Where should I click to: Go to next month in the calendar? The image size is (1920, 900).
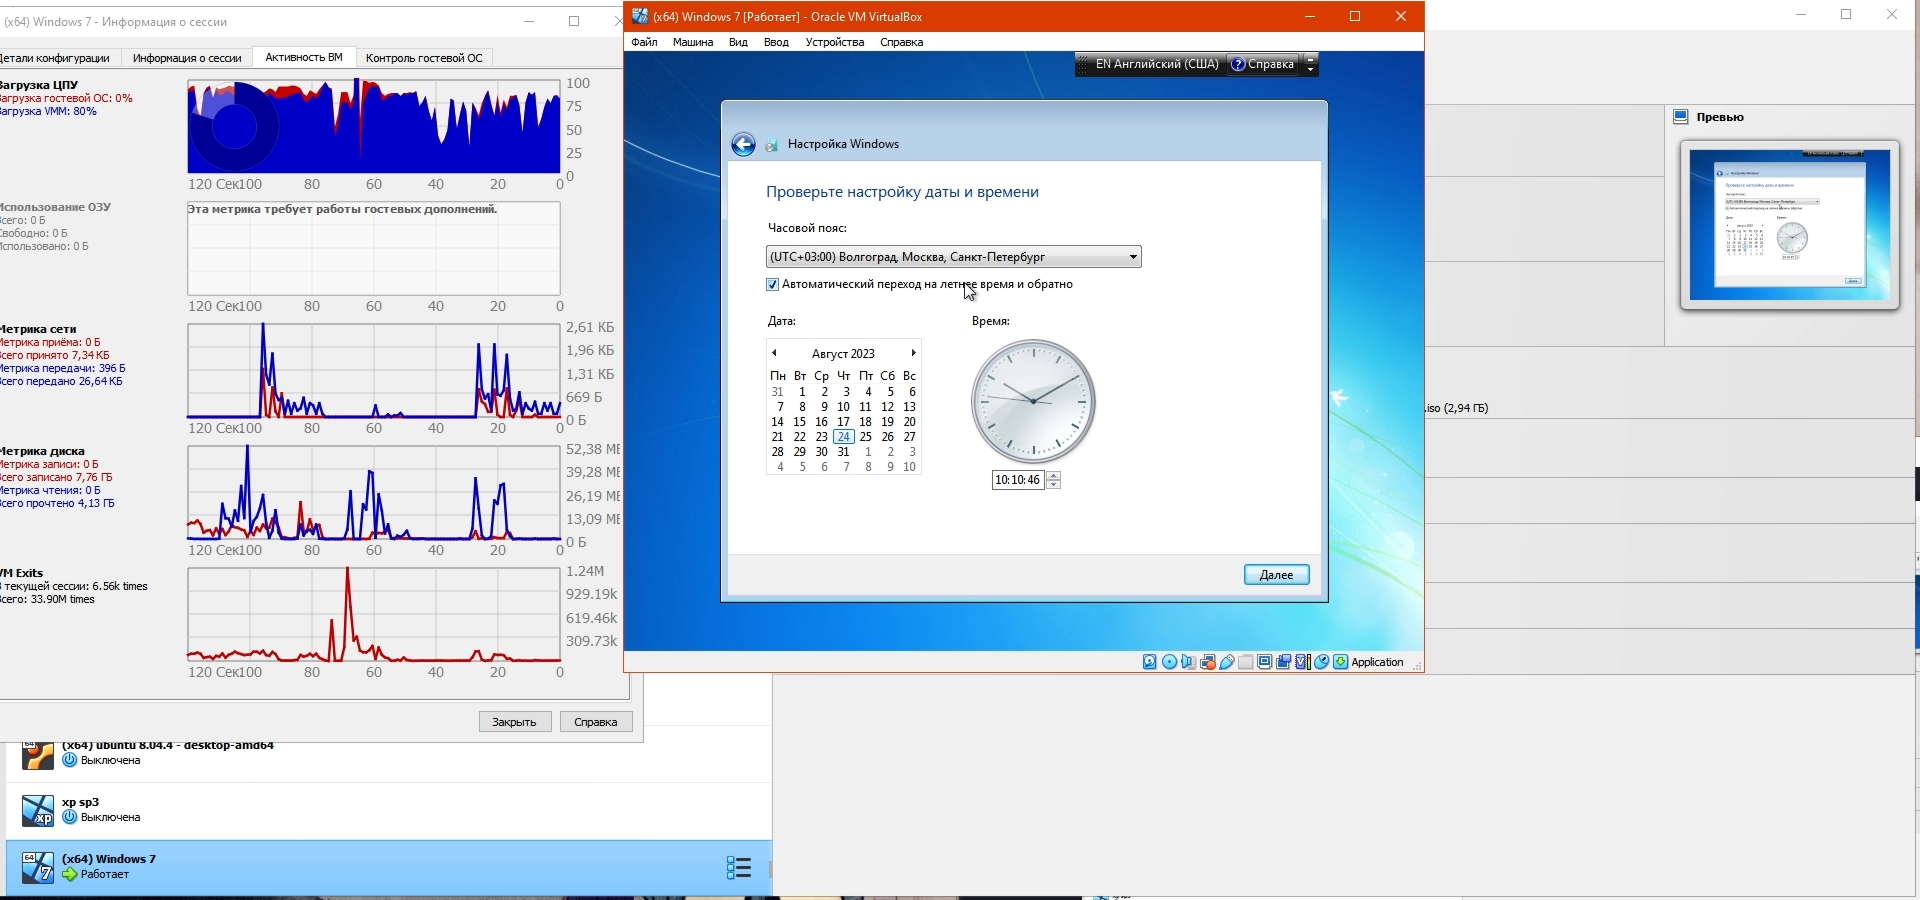click(913, 353)
